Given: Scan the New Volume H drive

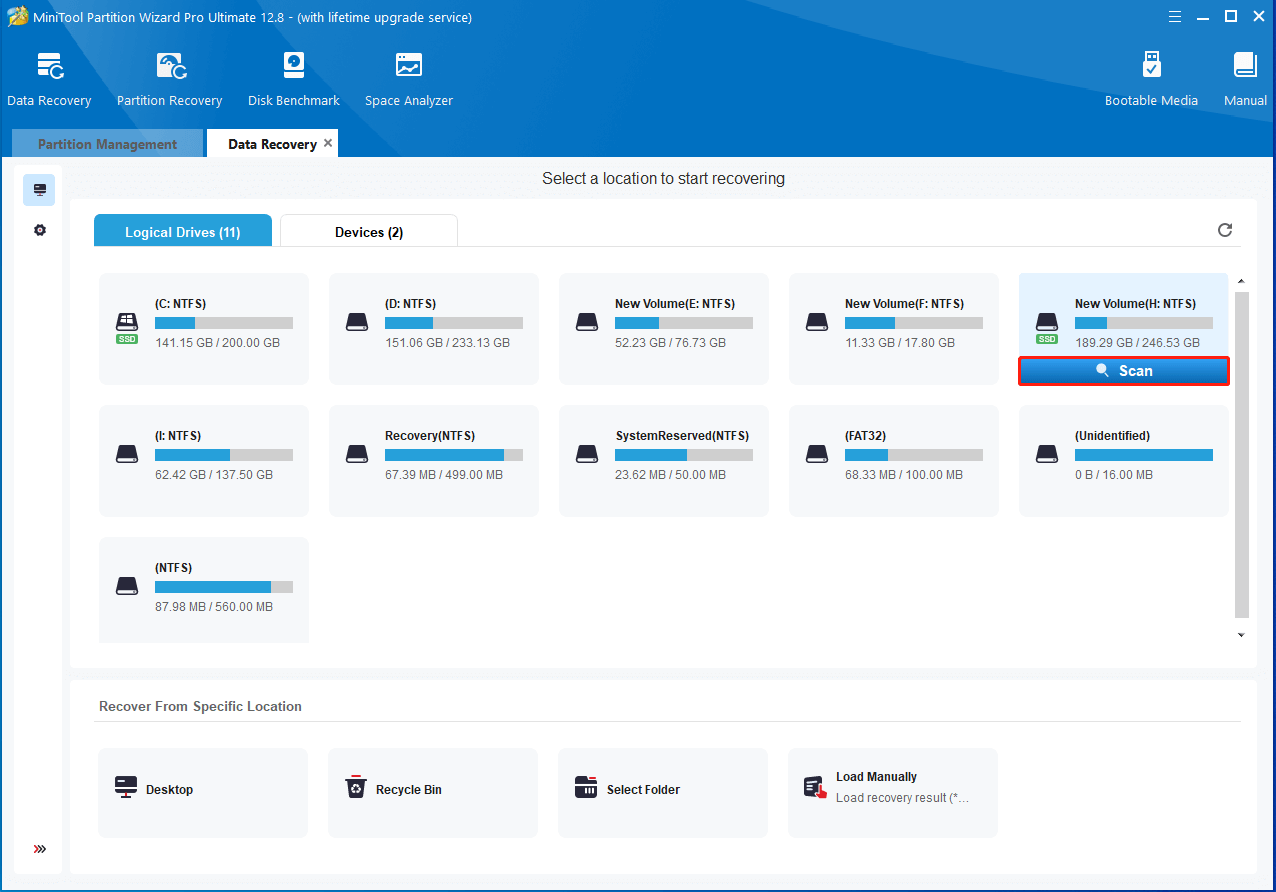Looking at the screenshot, I should [1124, 371].
